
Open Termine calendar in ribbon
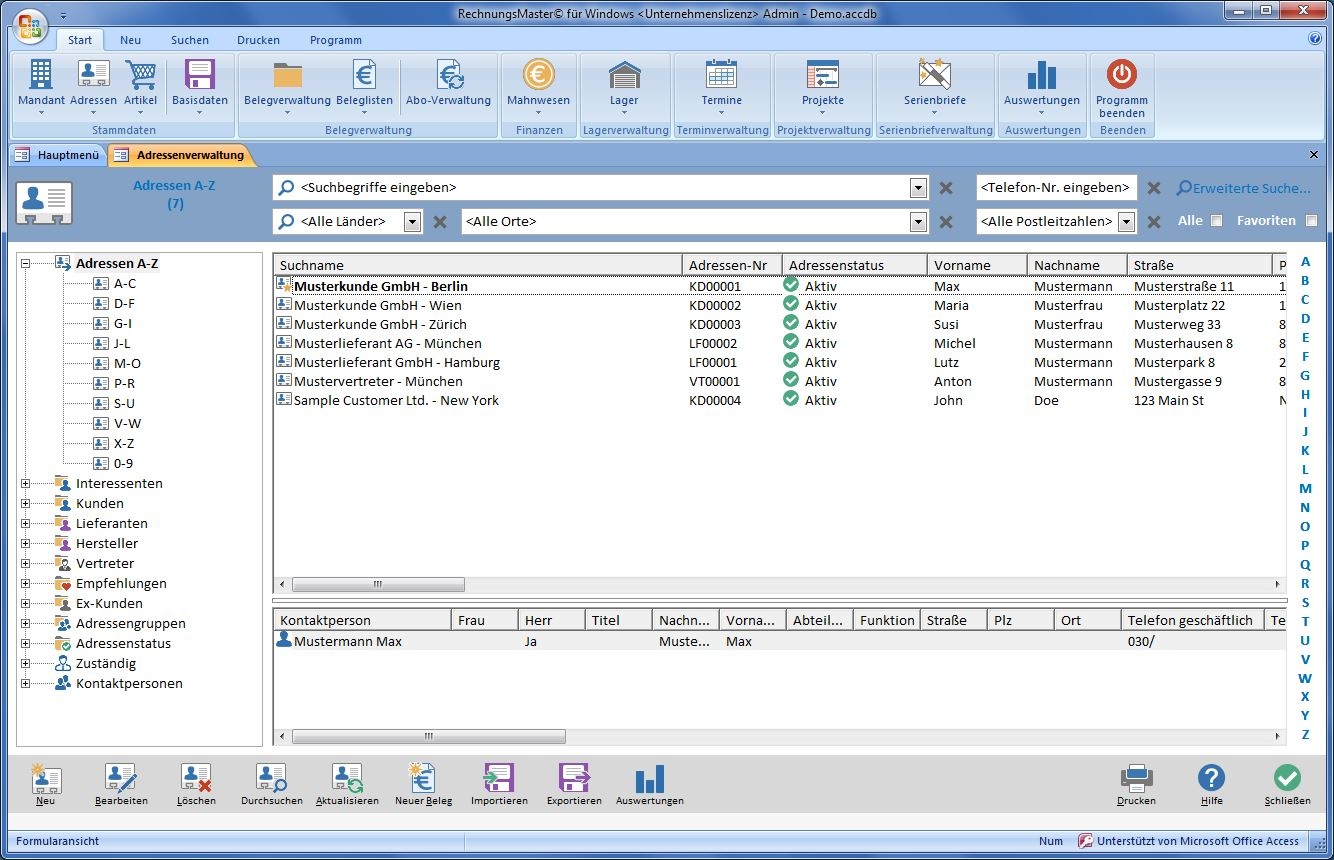pyautogui.click(x=721, y=76)
